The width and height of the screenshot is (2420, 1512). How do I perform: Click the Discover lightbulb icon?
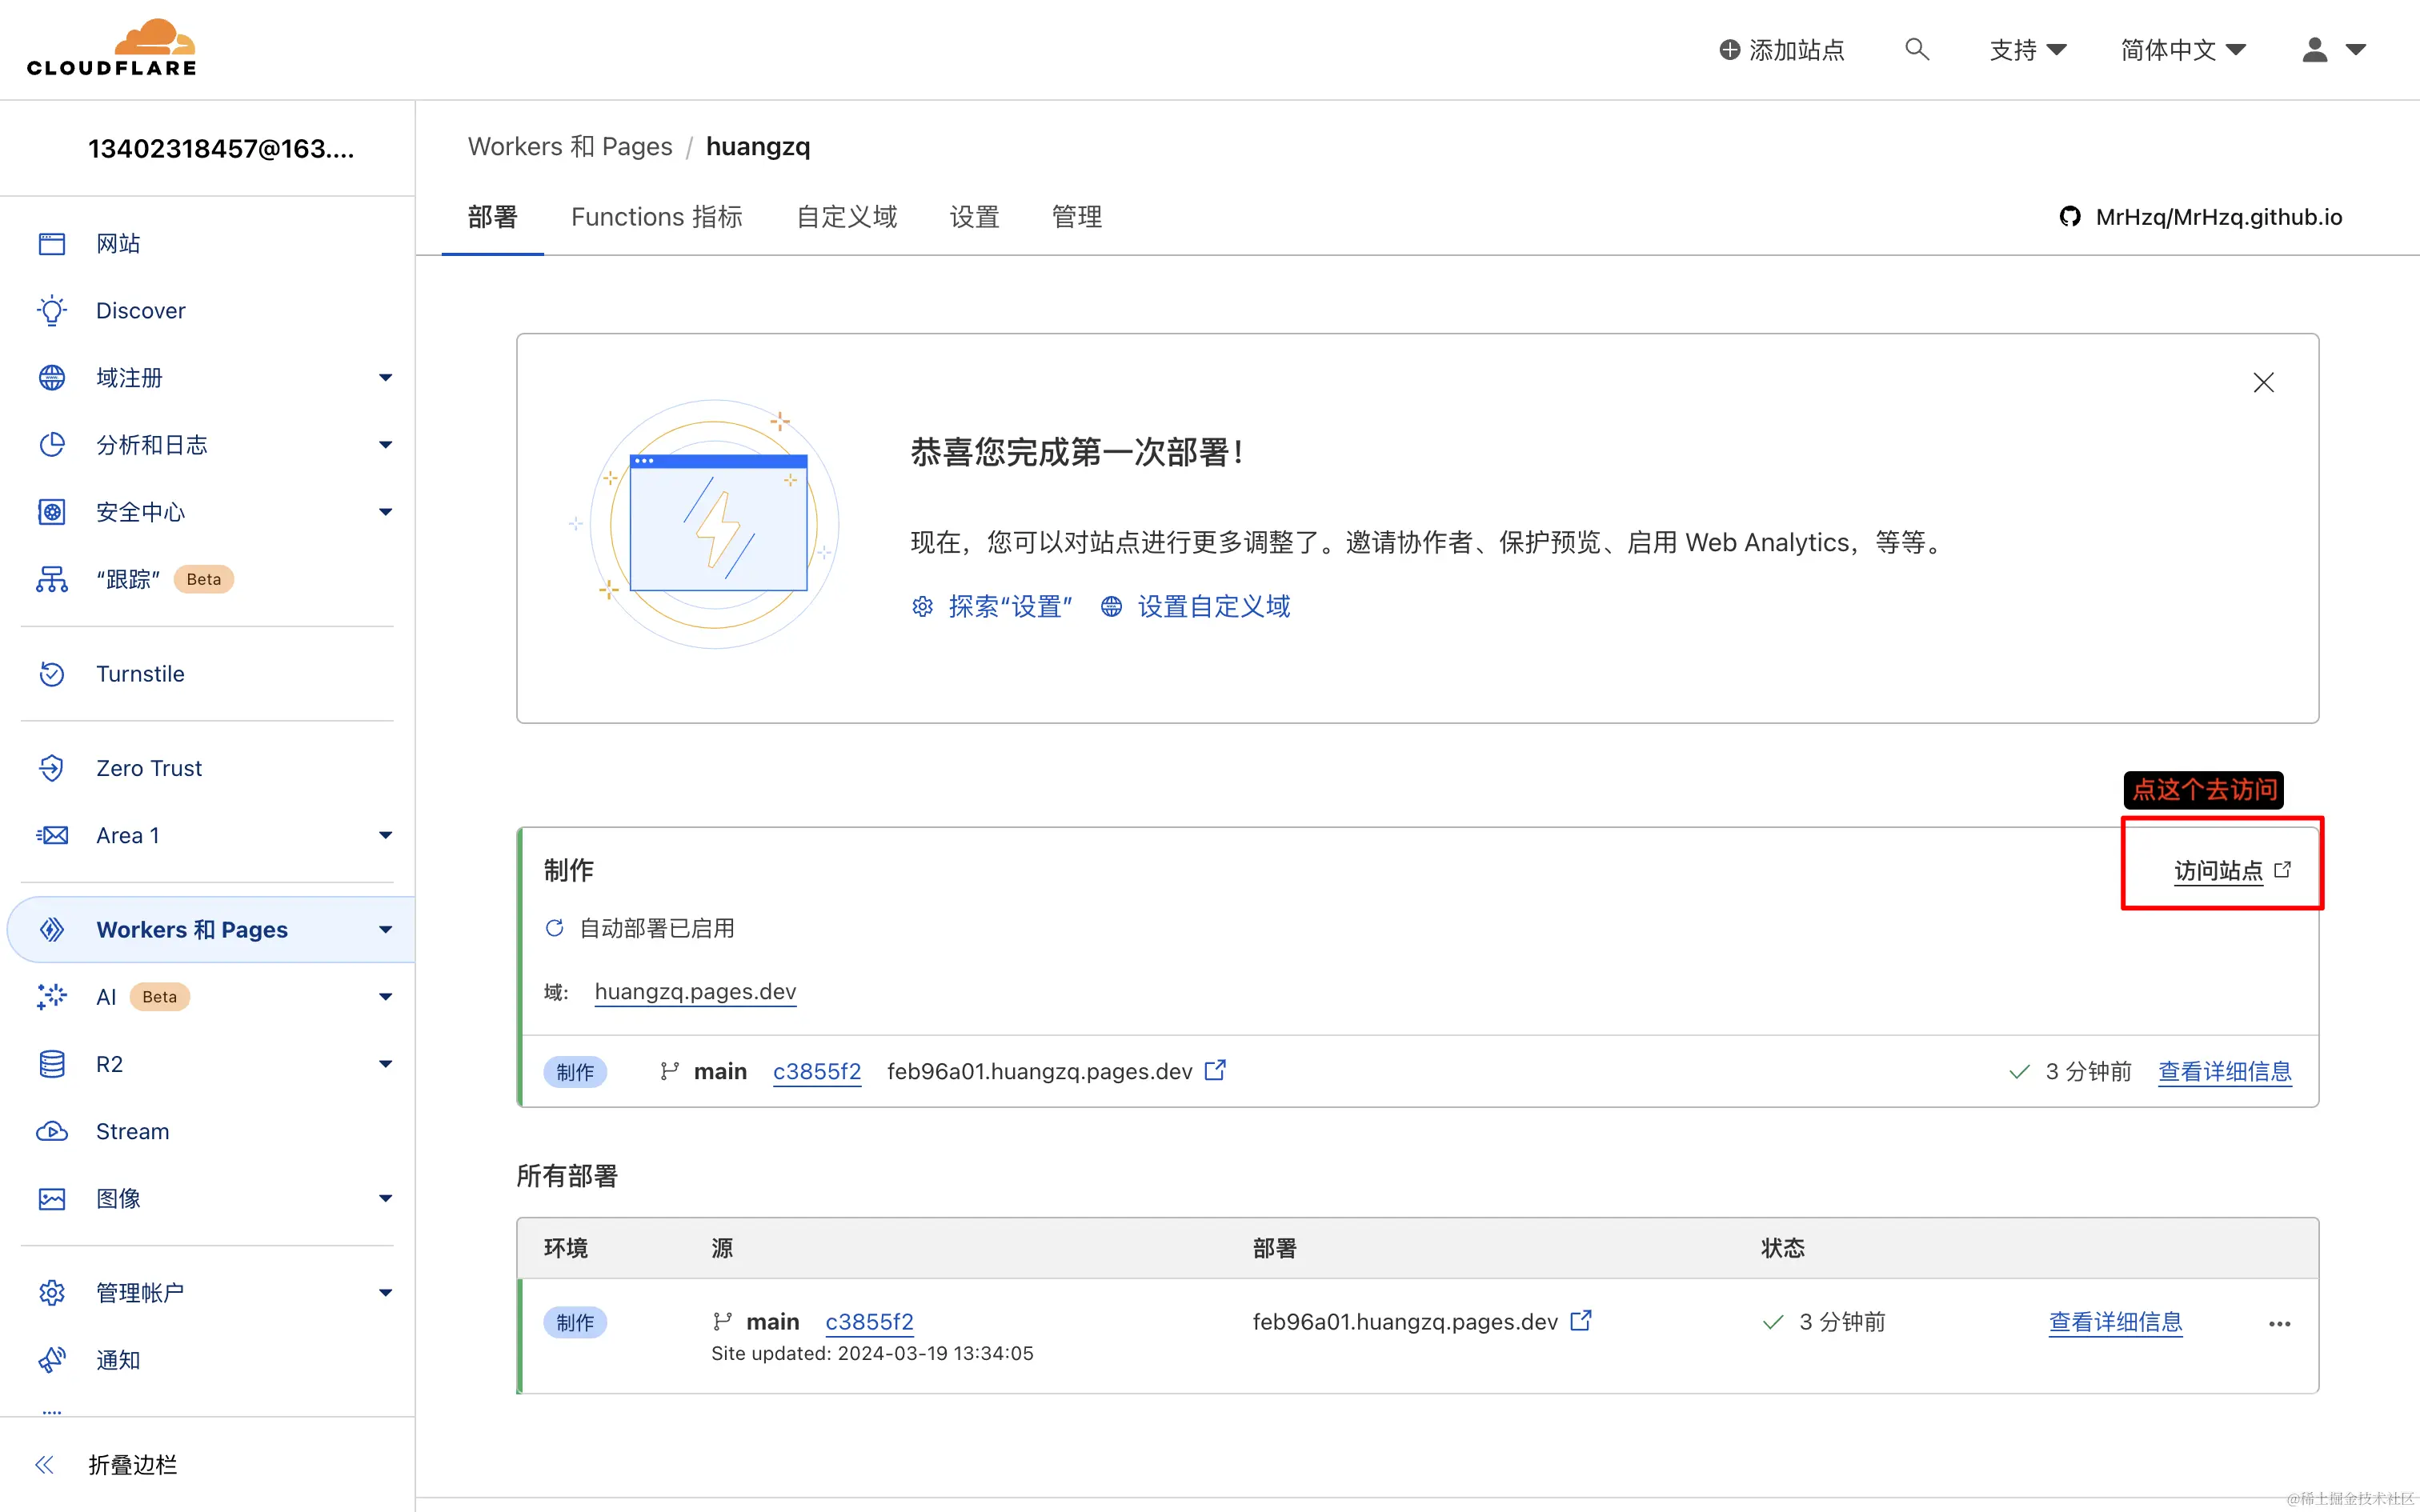click(x=52, y=310)
